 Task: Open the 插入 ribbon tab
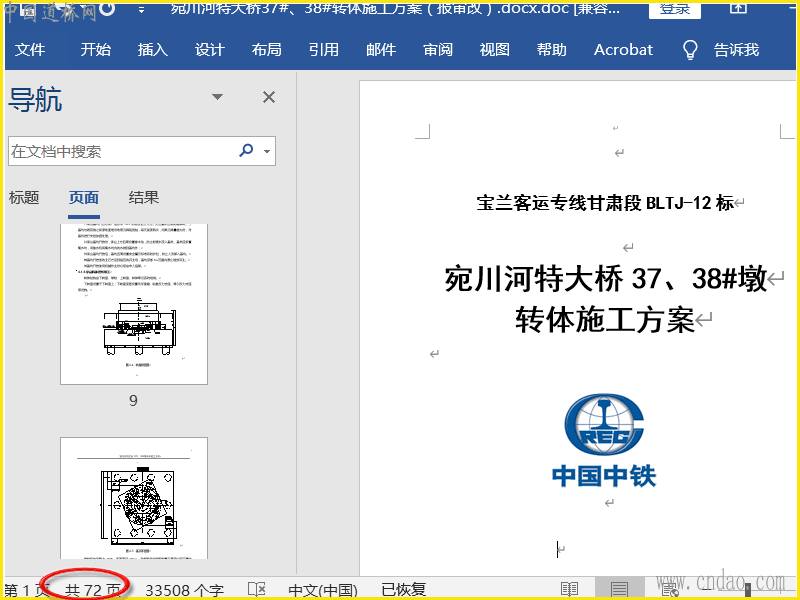click(x=153, y=49)
